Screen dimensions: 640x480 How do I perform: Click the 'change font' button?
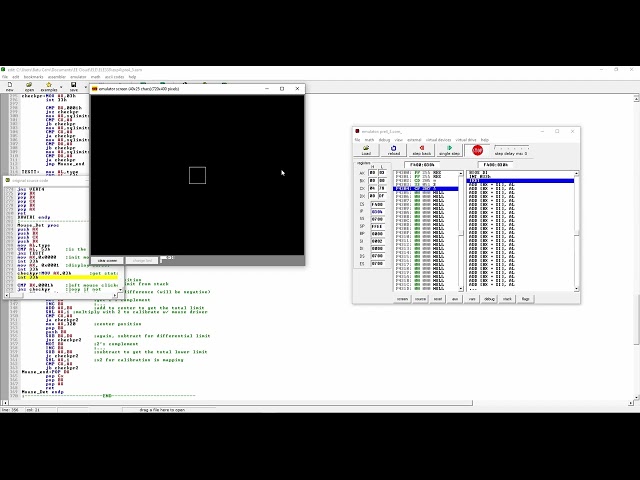[x=142, y=260]
